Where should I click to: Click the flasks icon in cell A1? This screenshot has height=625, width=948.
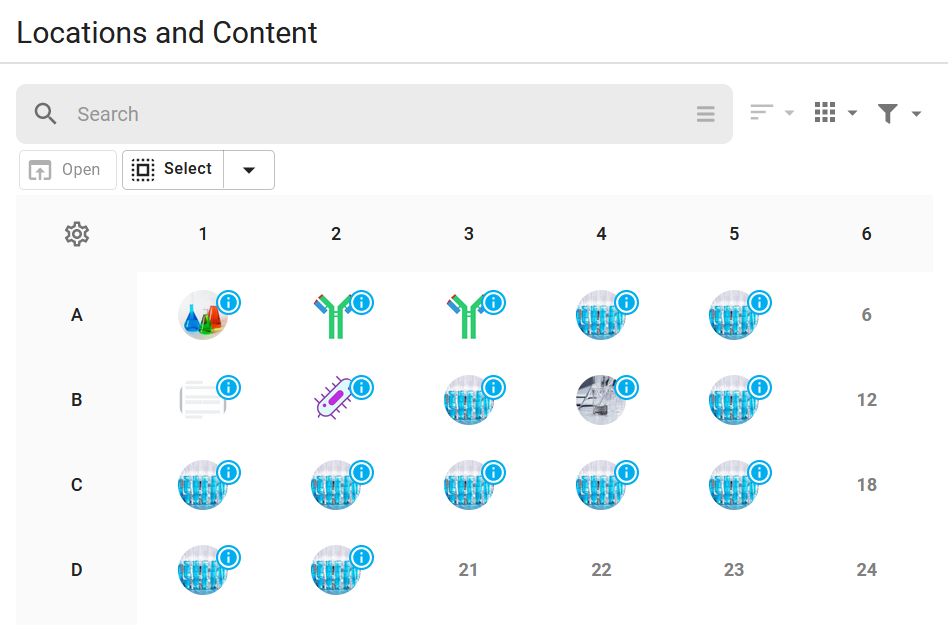point(203,315)
